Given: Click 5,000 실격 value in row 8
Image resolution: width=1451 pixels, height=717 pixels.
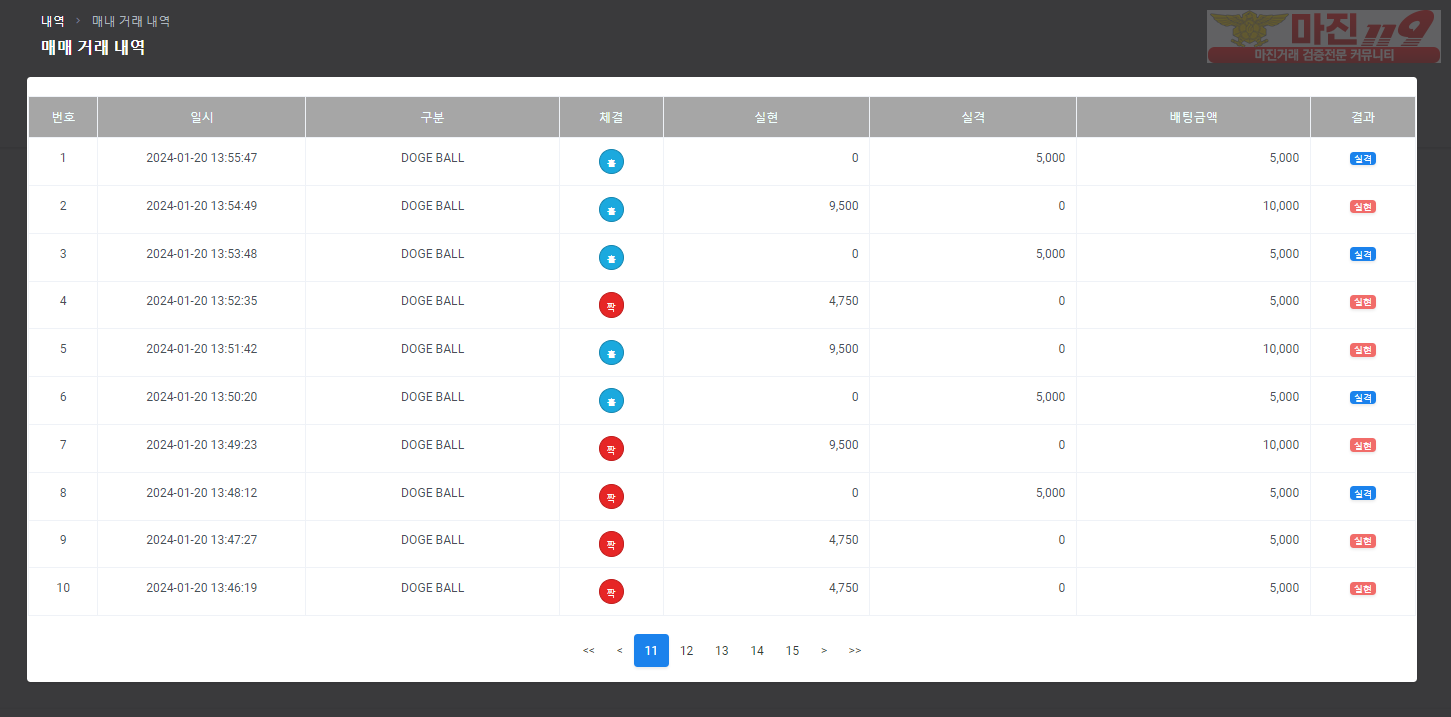Looking at the screenshot, I should pyautogui.click(x=1050, y=493).
